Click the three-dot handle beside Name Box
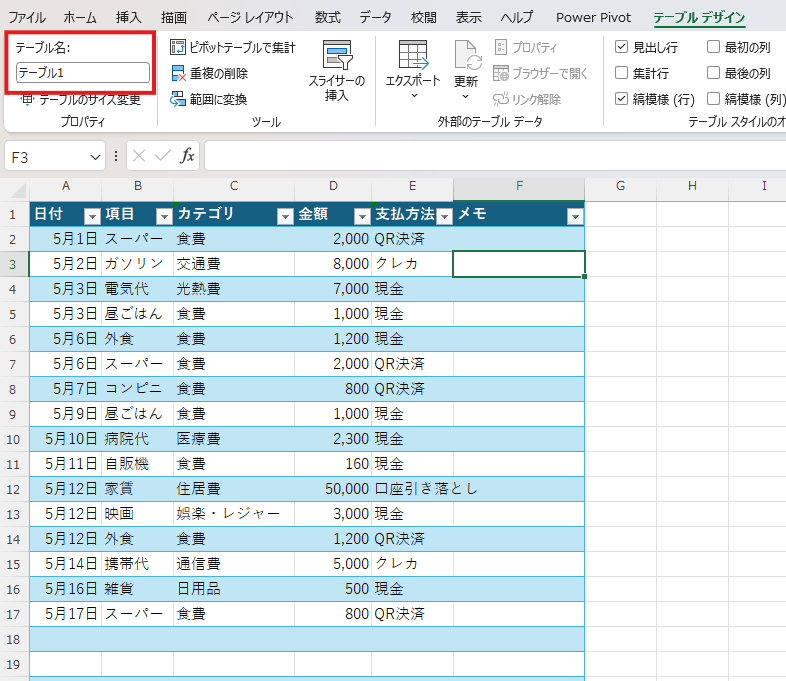786x681 pixels. 116,156
